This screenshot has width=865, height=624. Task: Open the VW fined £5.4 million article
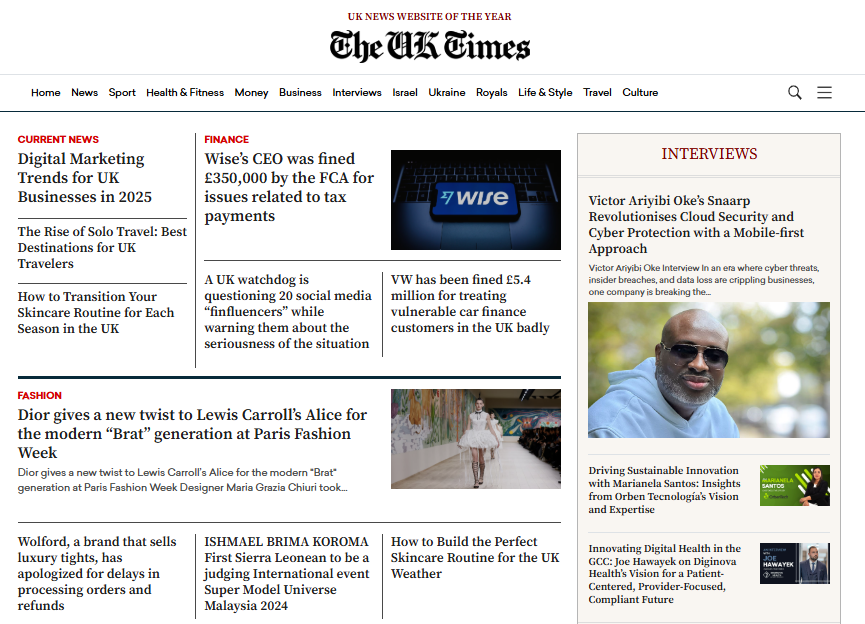pos(470,304)
